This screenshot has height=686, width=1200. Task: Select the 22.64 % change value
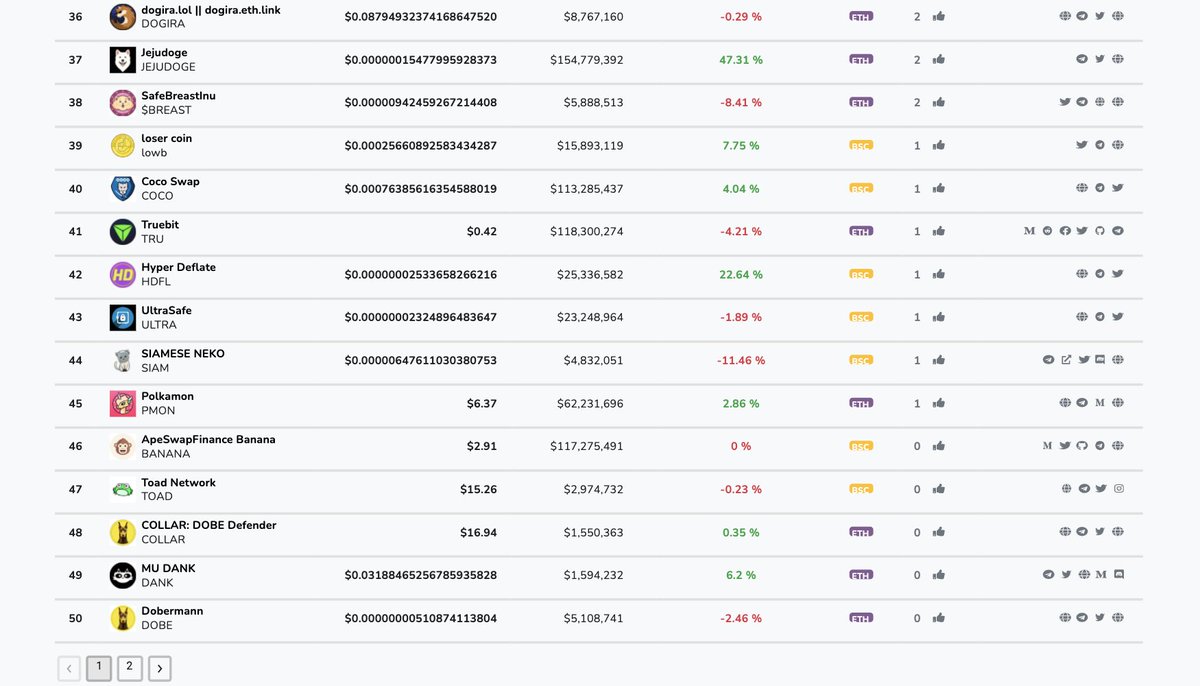point(741,275)
